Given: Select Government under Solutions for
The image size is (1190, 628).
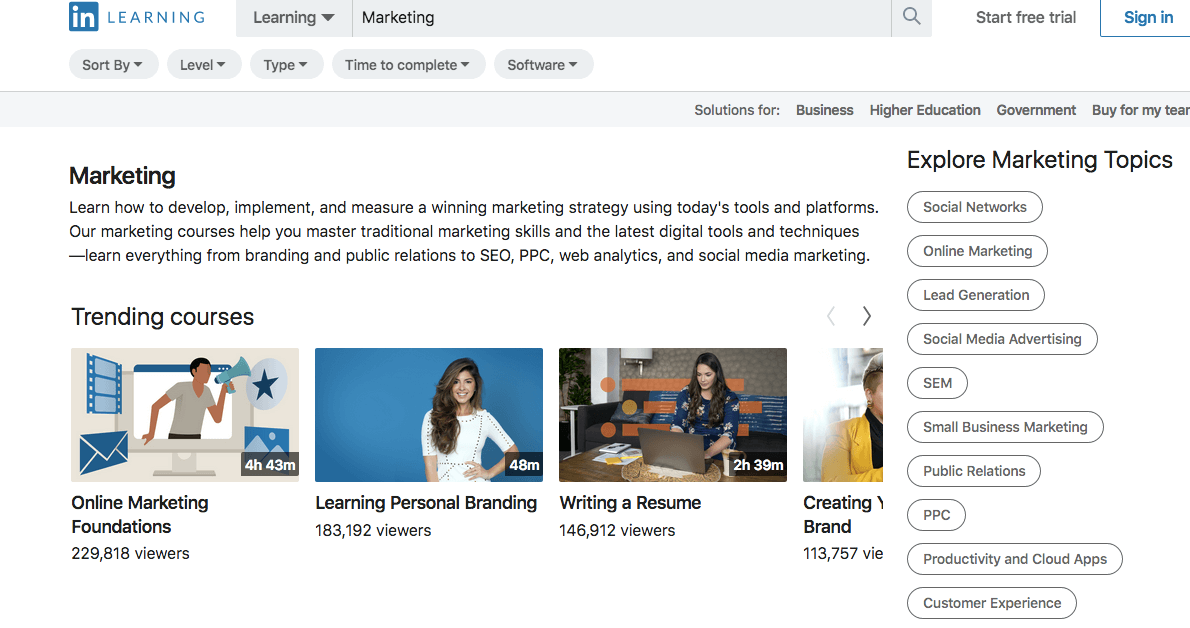Looking at the screenshot, I should coord(1036,110).
